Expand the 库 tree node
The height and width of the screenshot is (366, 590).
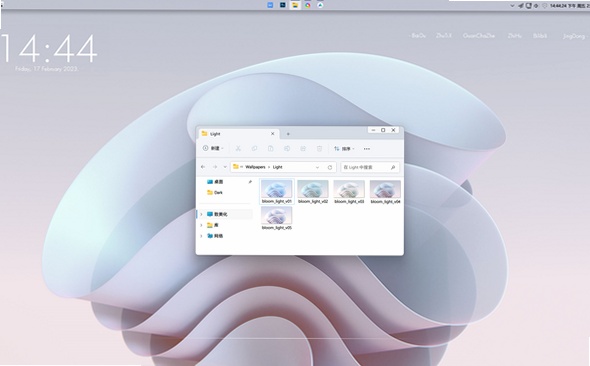pyautogui.click(x=201, y=225)
